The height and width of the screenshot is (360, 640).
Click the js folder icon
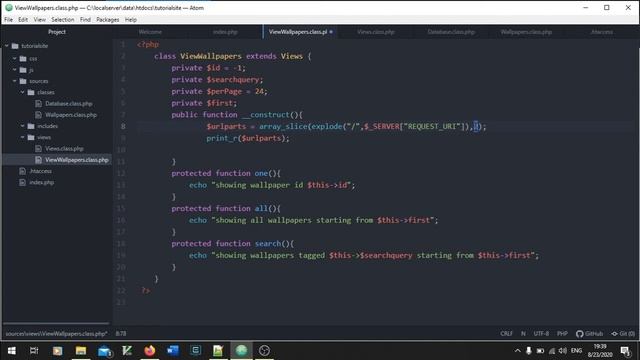(x=23, y=70)
